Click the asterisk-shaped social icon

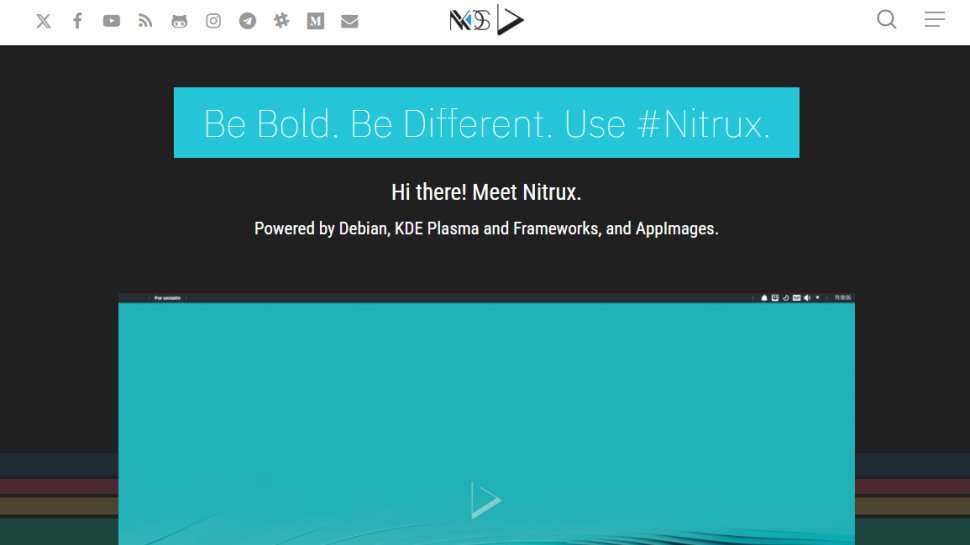pyautogui.click(x=281, y=21)
